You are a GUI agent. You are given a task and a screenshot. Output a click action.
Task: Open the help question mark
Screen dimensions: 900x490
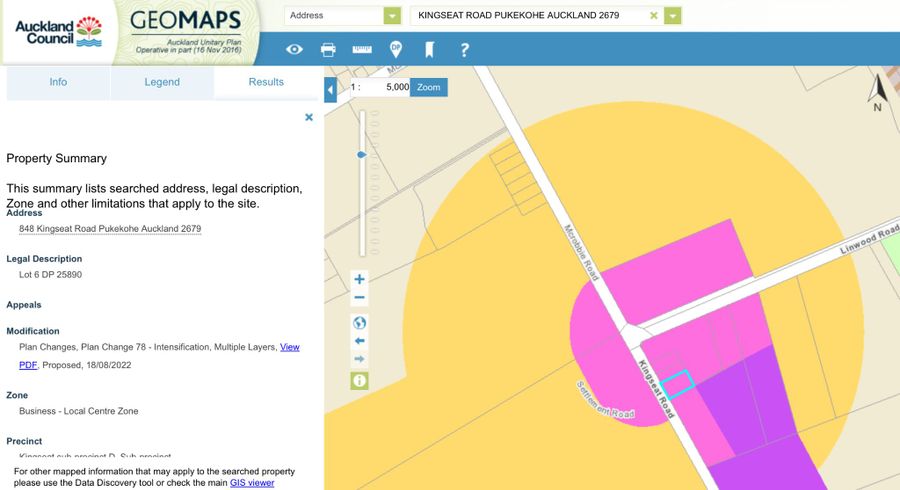464,50
